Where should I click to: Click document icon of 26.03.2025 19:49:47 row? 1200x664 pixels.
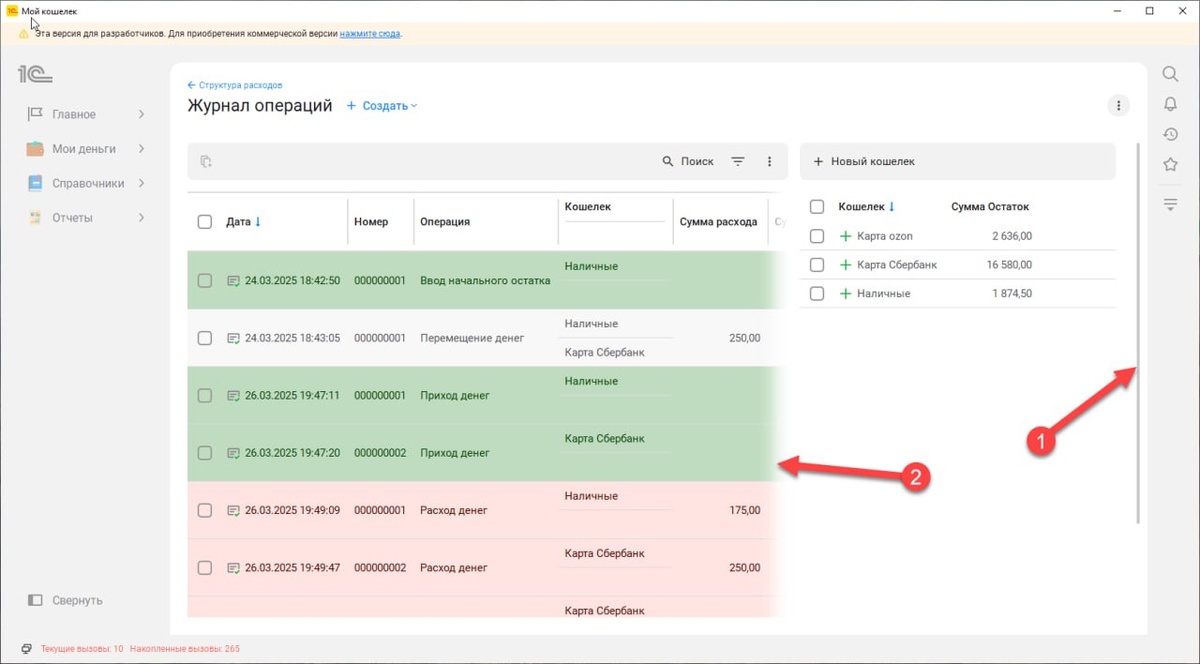coord(234,568)
